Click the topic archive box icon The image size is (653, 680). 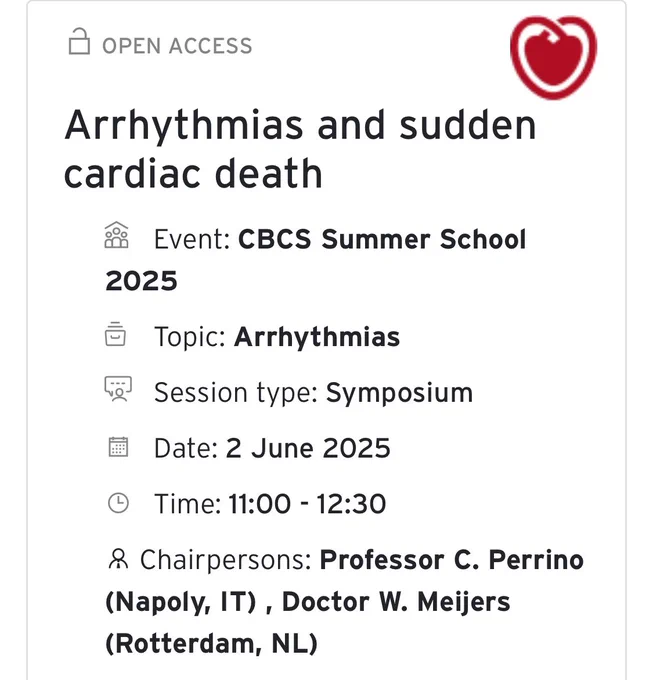pos(115,334)
